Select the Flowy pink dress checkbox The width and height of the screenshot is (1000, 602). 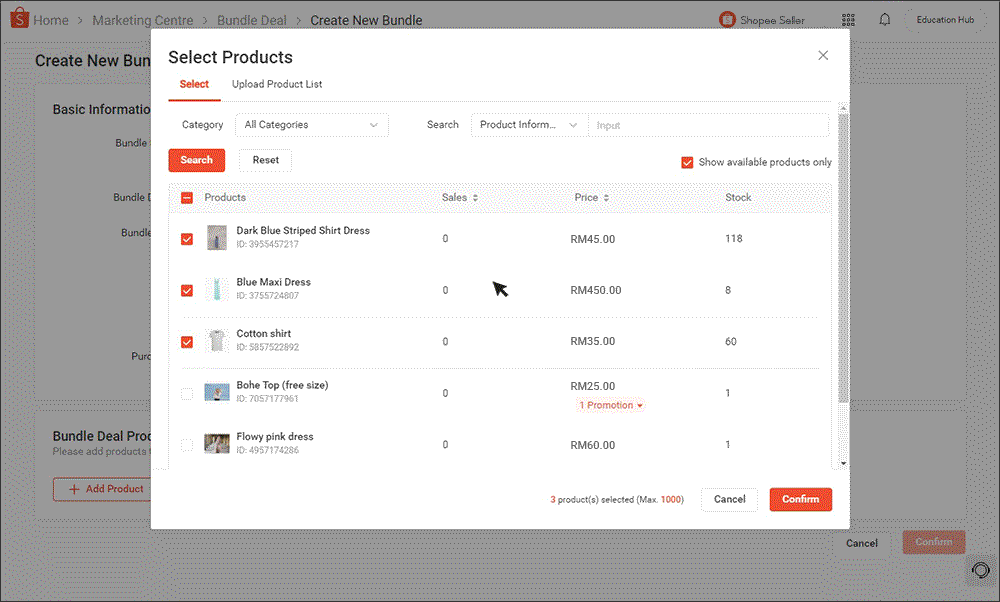(x=186, y=444)
